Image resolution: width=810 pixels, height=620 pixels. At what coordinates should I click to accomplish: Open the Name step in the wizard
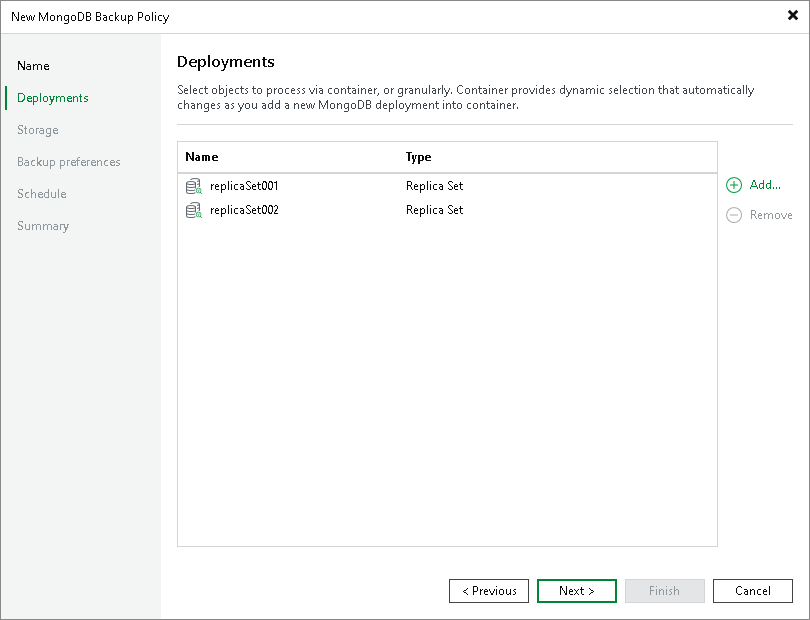pos(33,66)
